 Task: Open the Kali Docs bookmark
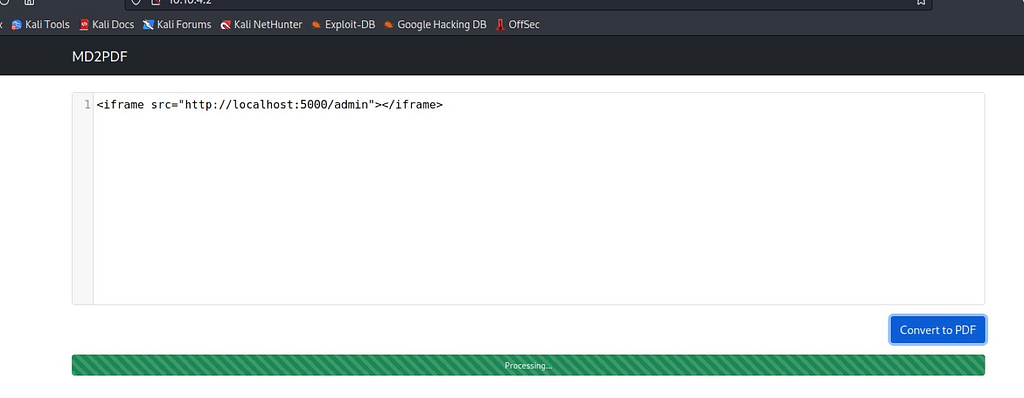106,25
